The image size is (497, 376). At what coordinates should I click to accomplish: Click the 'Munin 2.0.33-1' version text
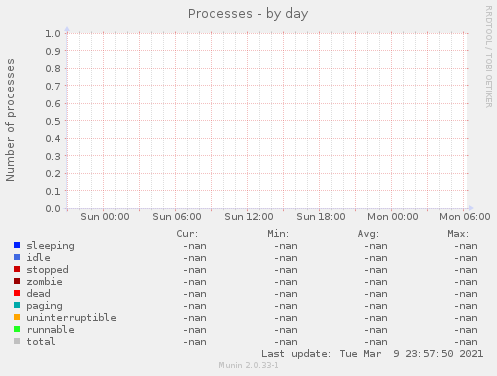point(248,365)
